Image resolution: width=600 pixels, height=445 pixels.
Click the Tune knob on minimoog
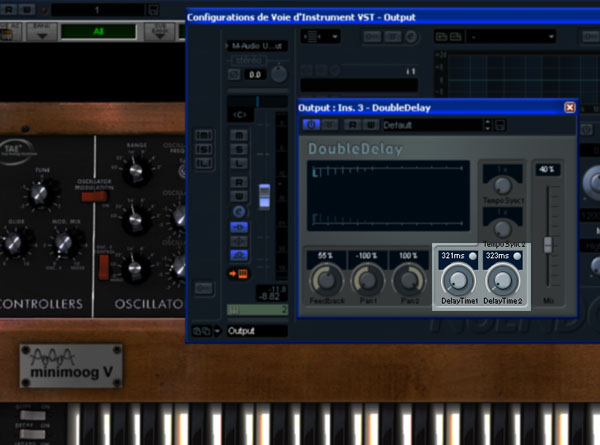tap(39, 193)
